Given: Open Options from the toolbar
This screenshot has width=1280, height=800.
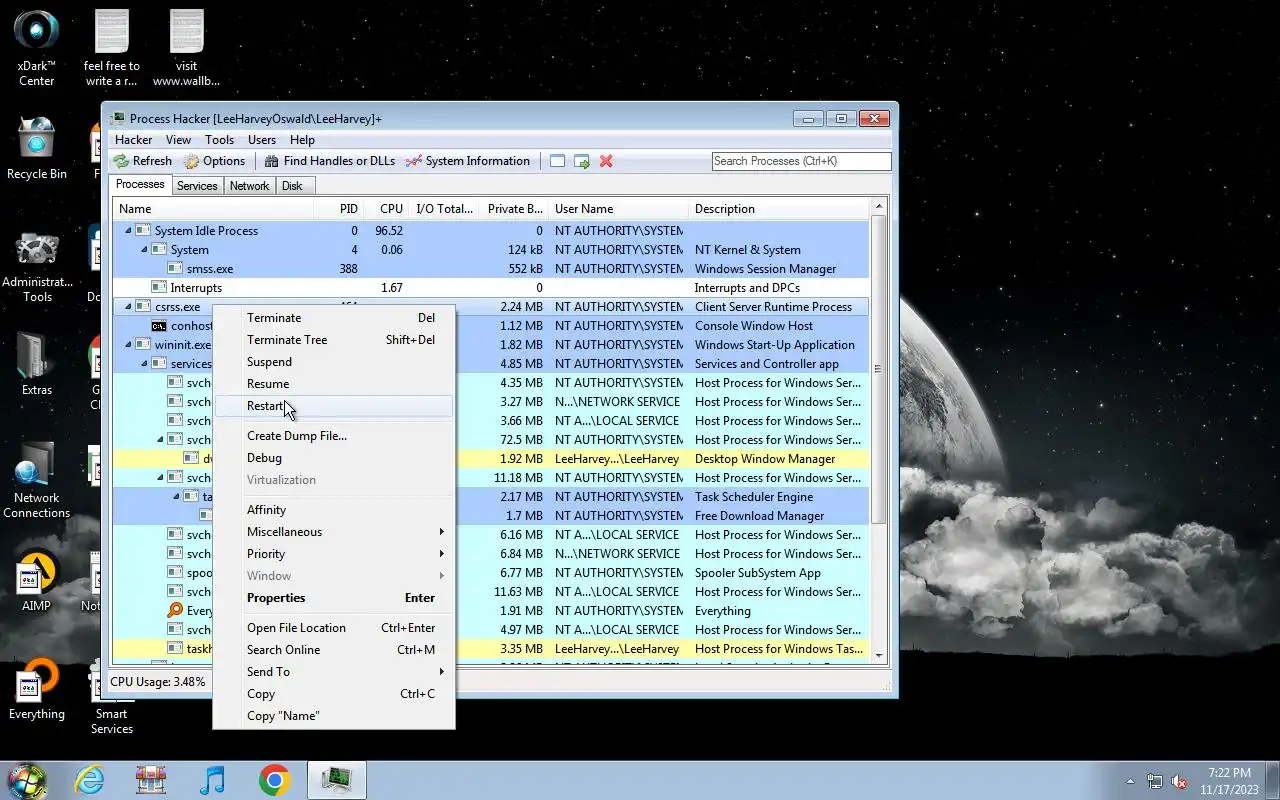Looking at the screenshot, I should click(x=214, y=161).
